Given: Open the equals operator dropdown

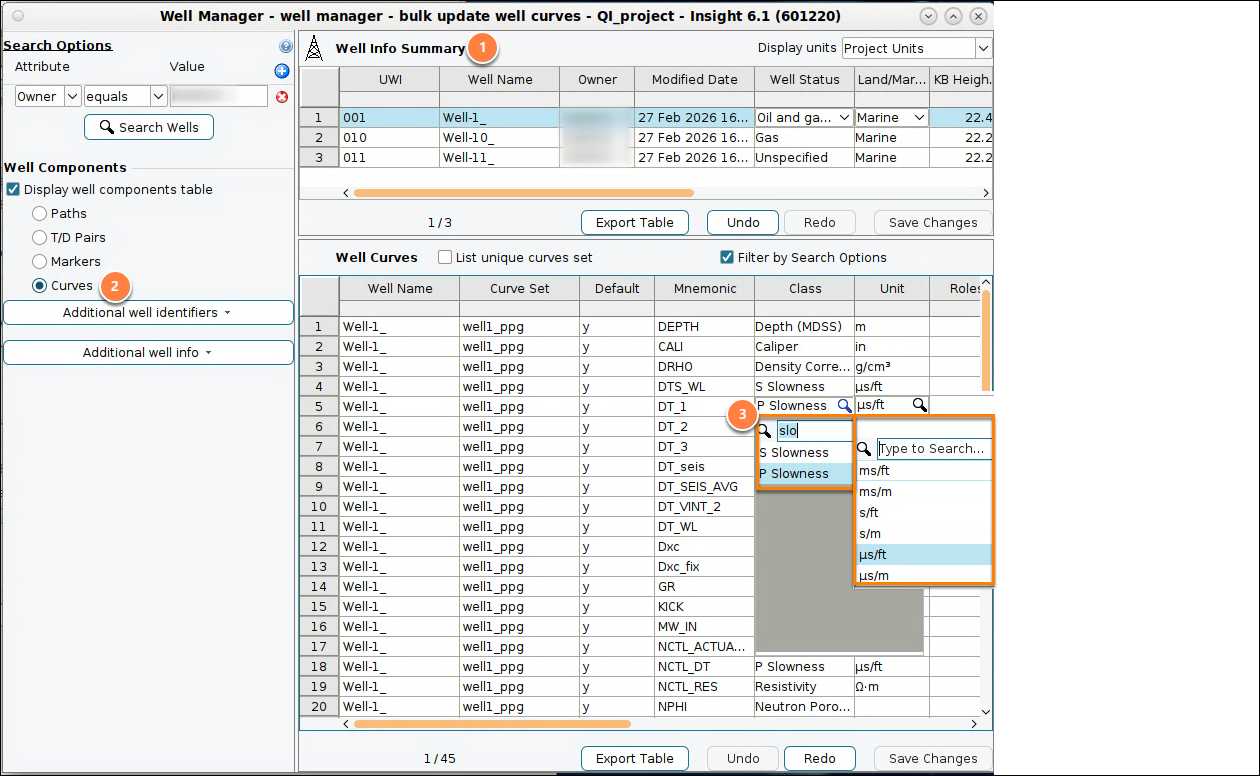Looking at the screenshot, I should click(125, 97).
